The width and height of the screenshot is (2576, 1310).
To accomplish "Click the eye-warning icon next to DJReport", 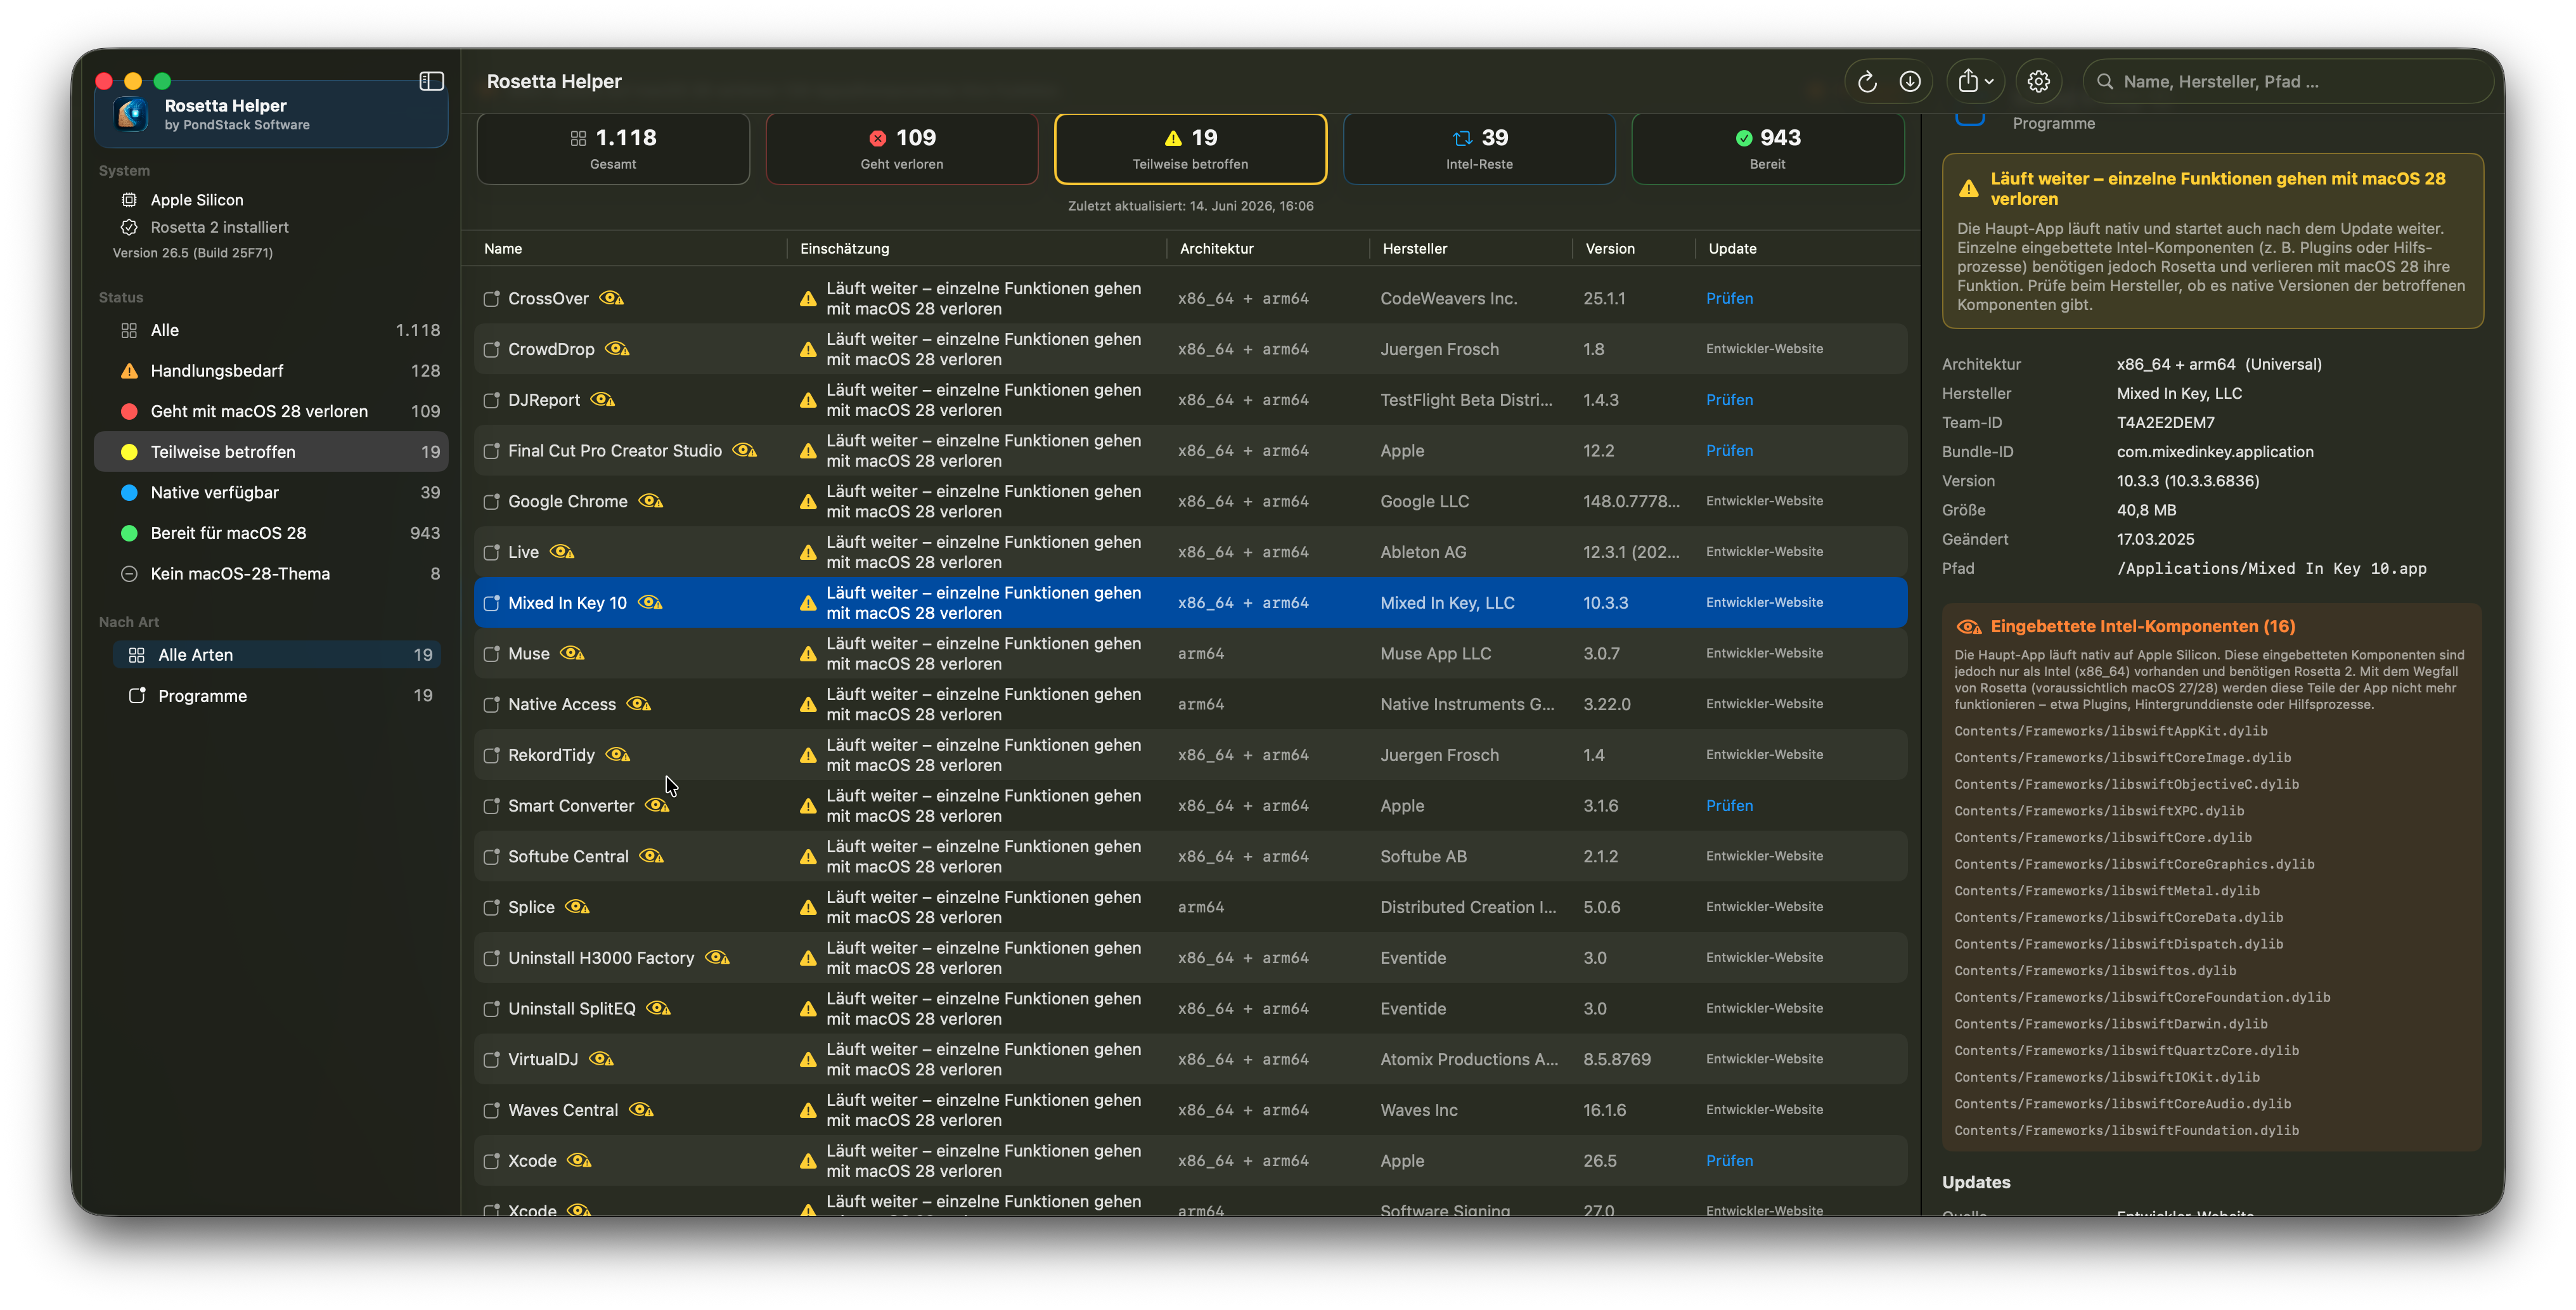I will coord(602,400).
